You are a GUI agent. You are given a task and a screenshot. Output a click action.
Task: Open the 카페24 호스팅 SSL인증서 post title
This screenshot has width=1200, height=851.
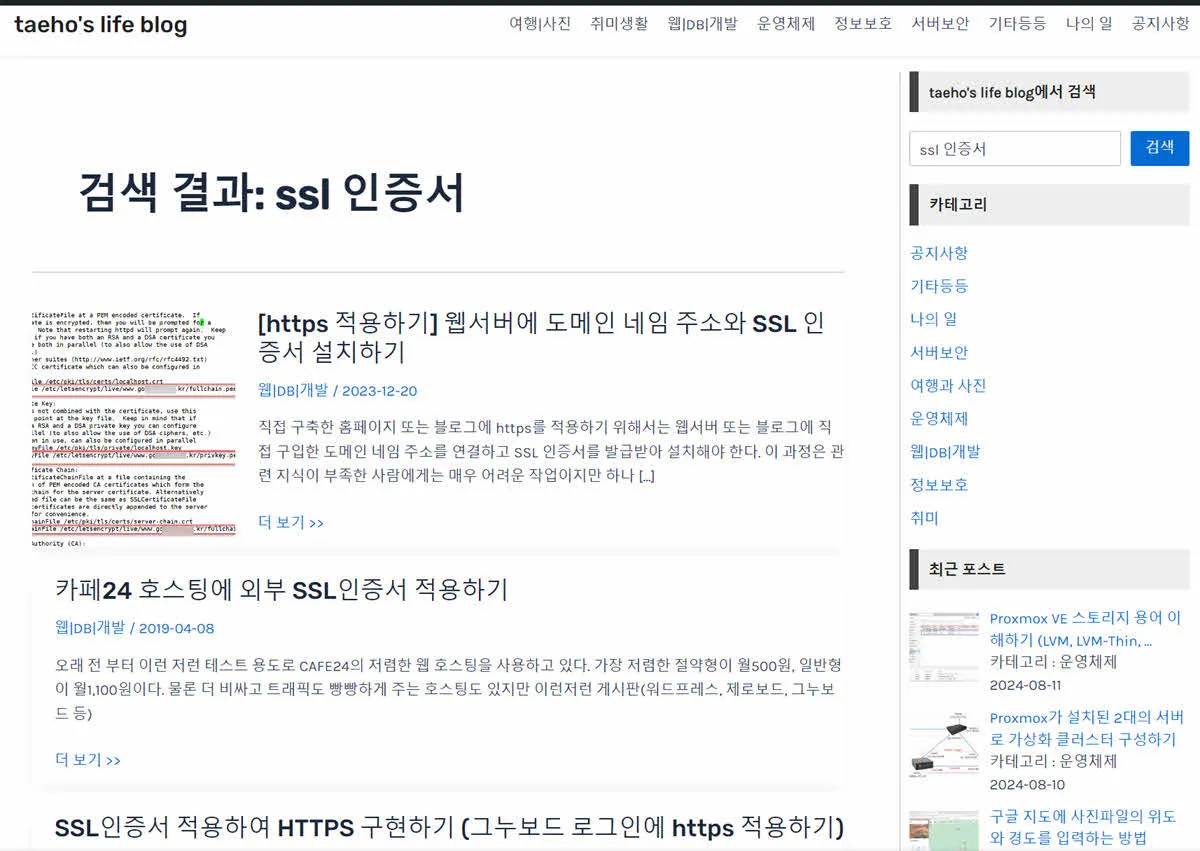(x=283, y=591)
